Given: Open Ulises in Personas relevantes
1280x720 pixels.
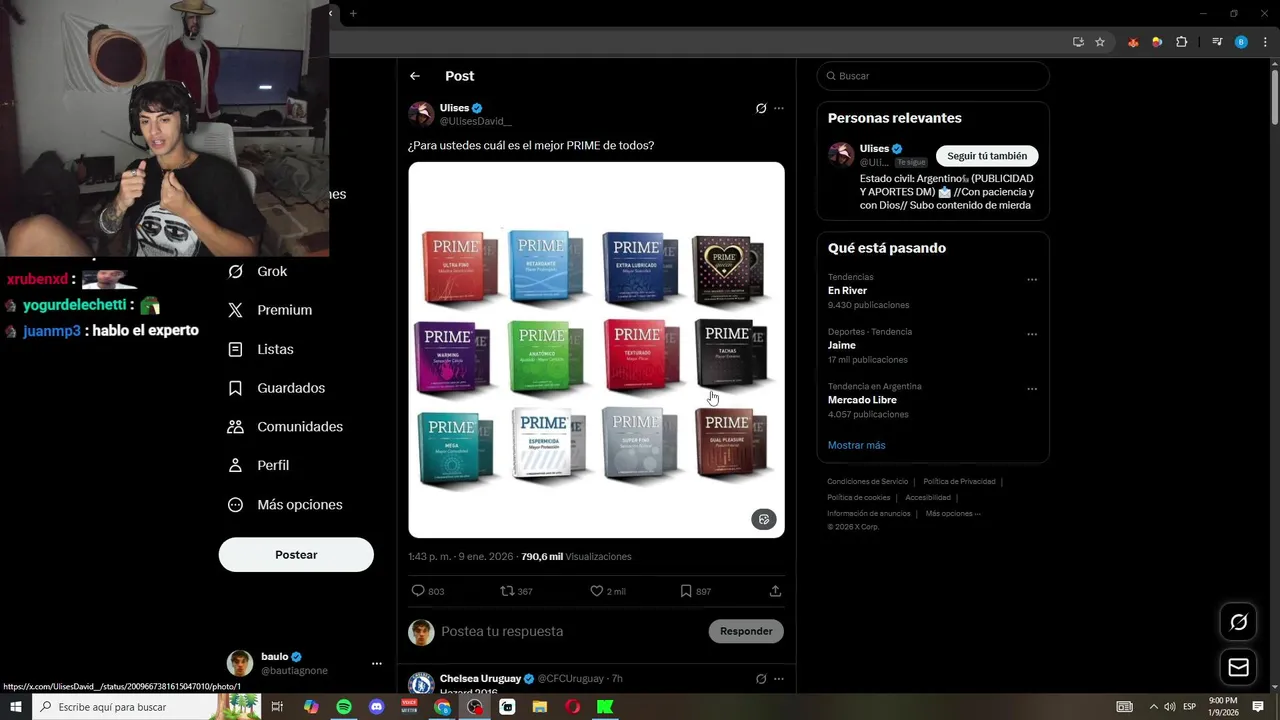Looking at the screenshot, I should pyautogui.click(x=874, y=148).
